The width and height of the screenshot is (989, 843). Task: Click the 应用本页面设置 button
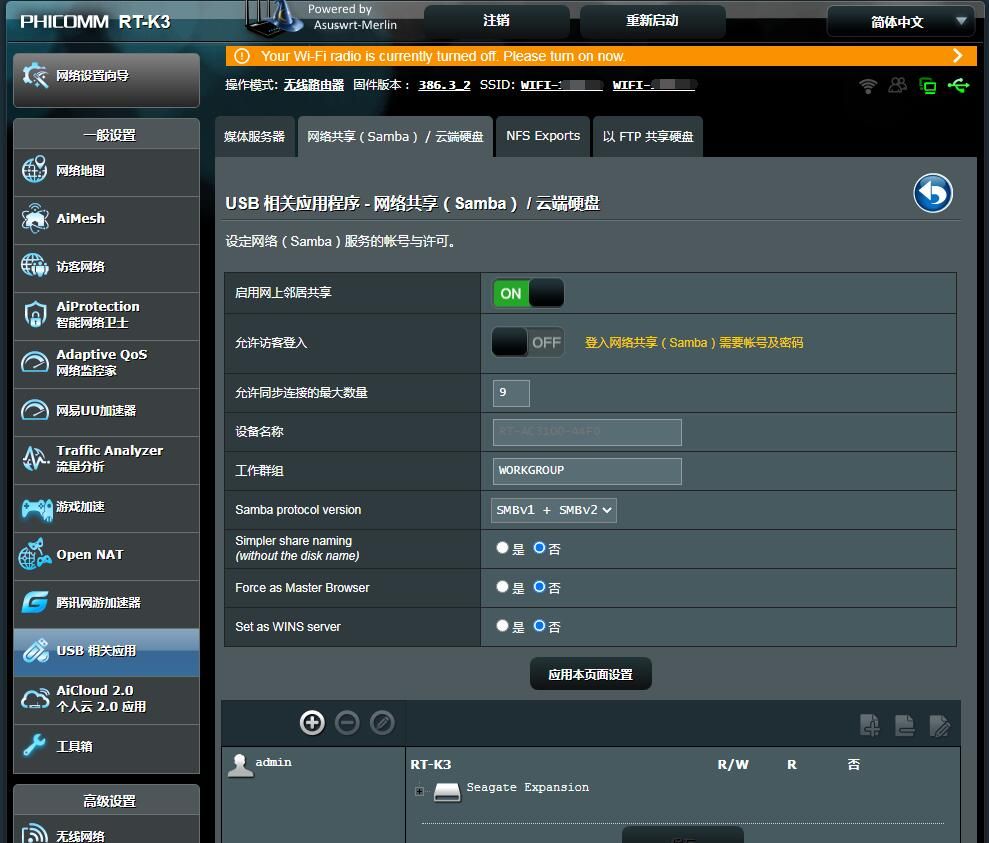click(x=590, y=674)
